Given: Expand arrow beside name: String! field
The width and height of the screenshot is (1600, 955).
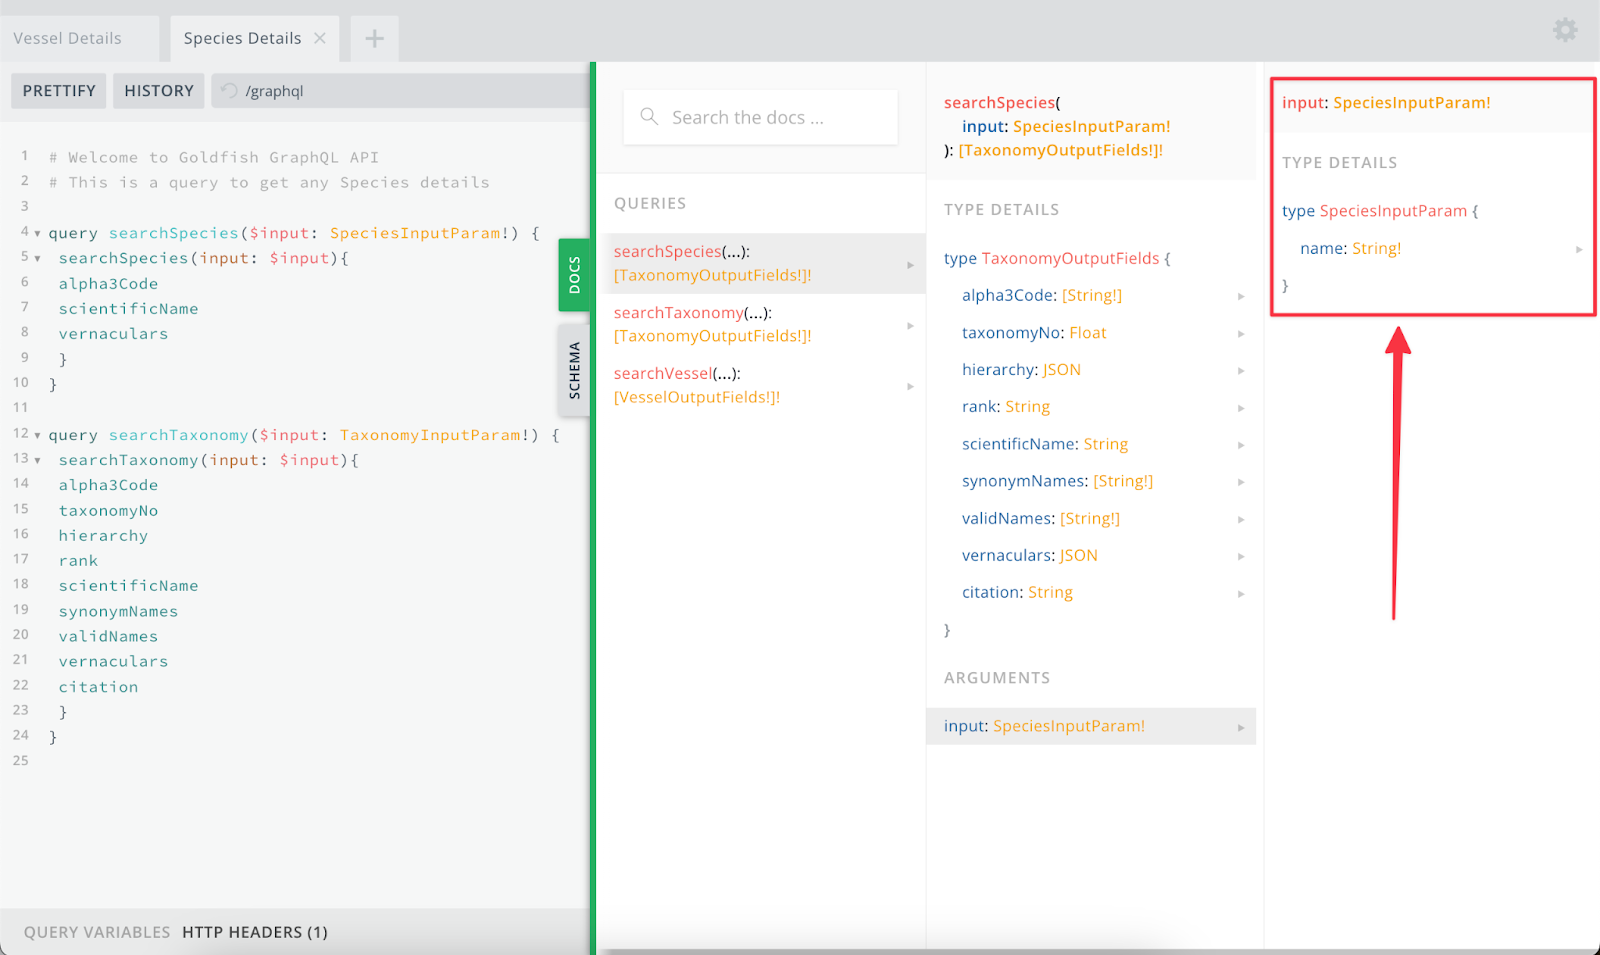Looking at the screenshot, I should coord(1579,250).
